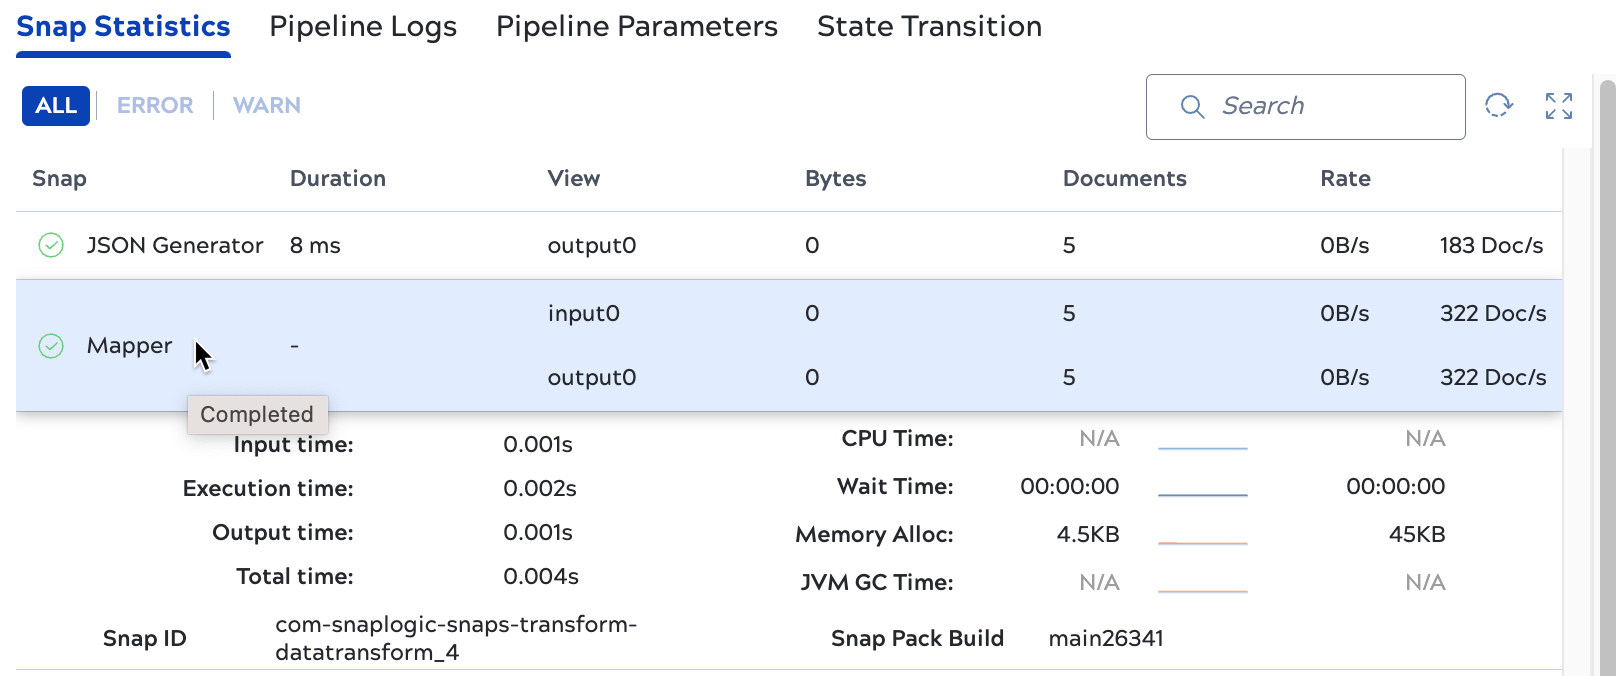Filter statistics by ERROR
1616x676 pixels.
tap(155, 106)
